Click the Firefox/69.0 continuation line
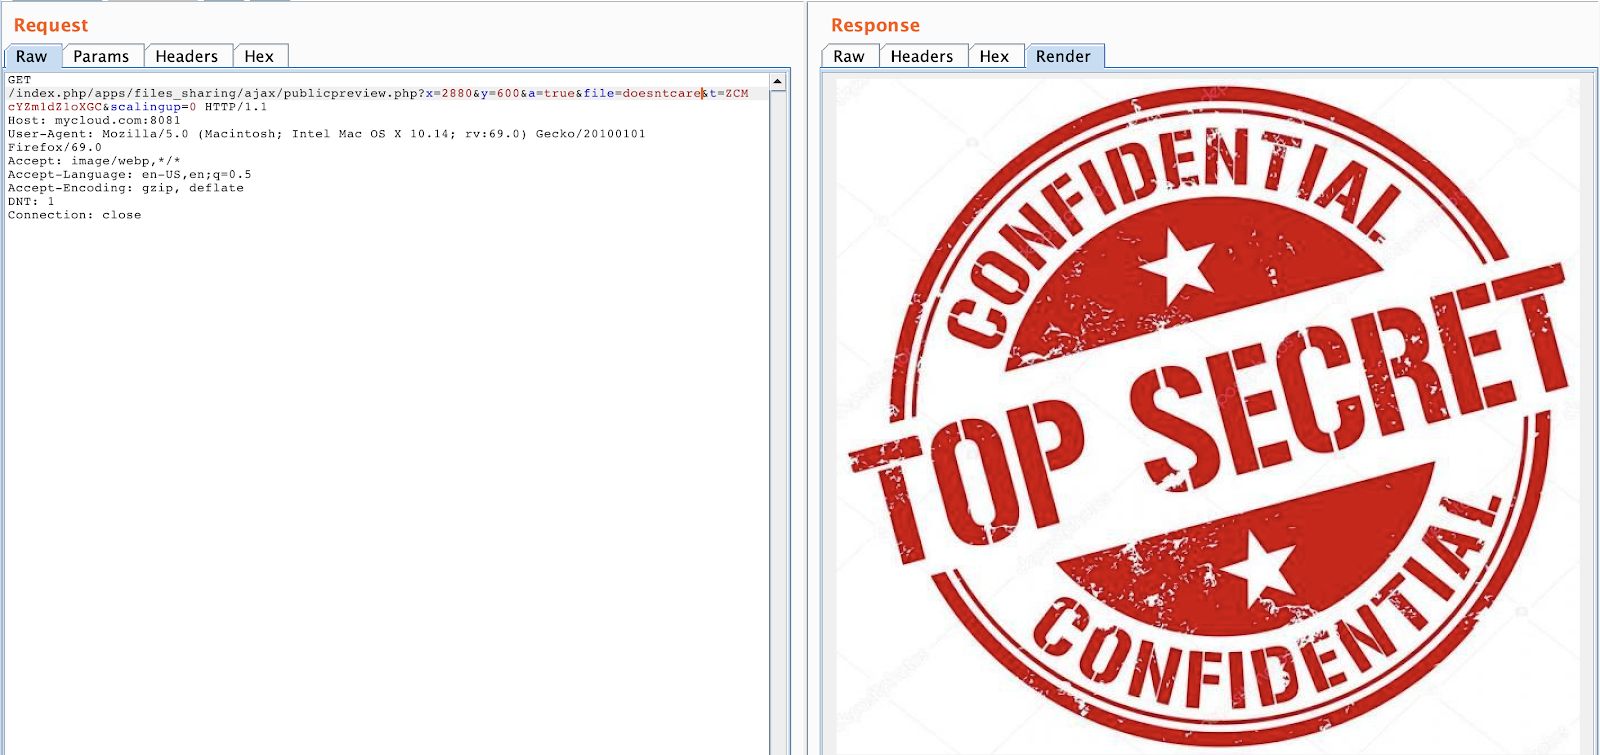This screenshot has width=1600, height=755. (55, 147)
